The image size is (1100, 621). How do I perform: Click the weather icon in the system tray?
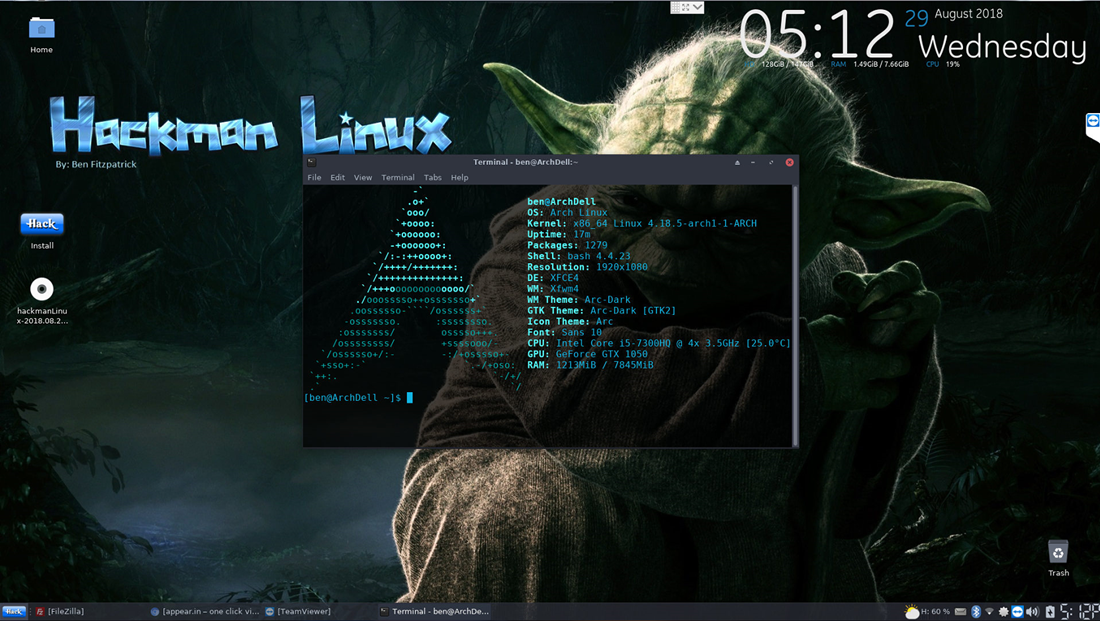912,612
